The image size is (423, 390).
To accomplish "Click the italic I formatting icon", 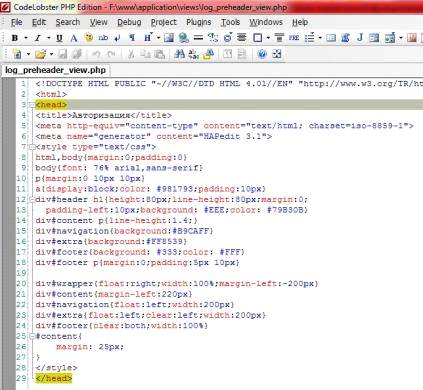I will 38,38.
